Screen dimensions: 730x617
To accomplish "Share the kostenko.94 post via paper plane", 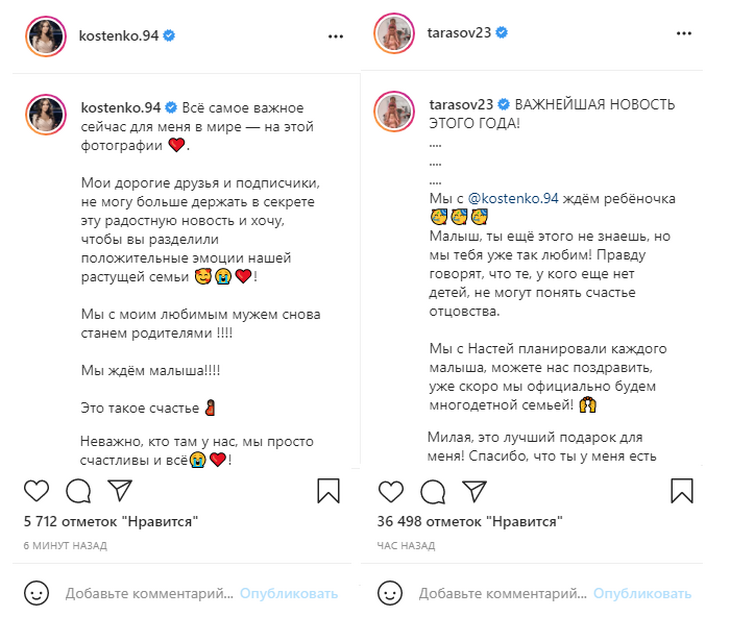I will coord(119,491).
